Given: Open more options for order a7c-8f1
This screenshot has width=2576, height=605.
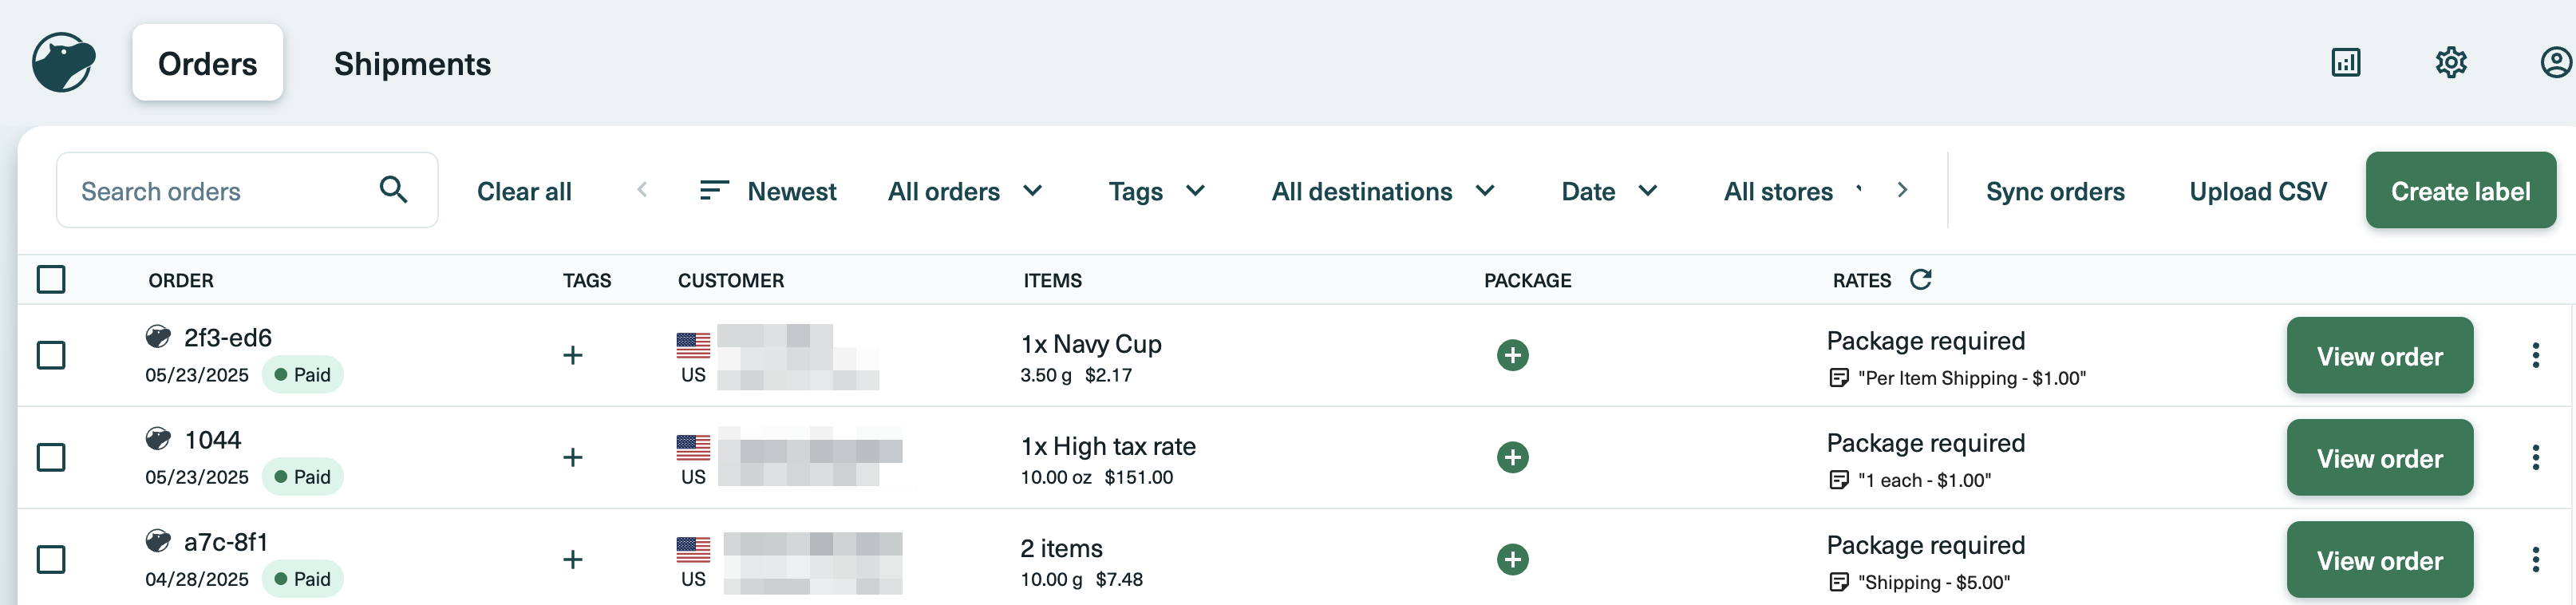Looking at the screenshot, I should [x=2535, y=559].
